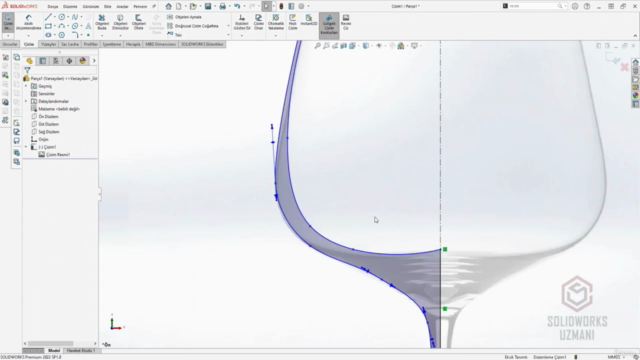This screenshot has height=360, width=640.
Task: Select the Spline sketch tool
Action: click(75, 17)
